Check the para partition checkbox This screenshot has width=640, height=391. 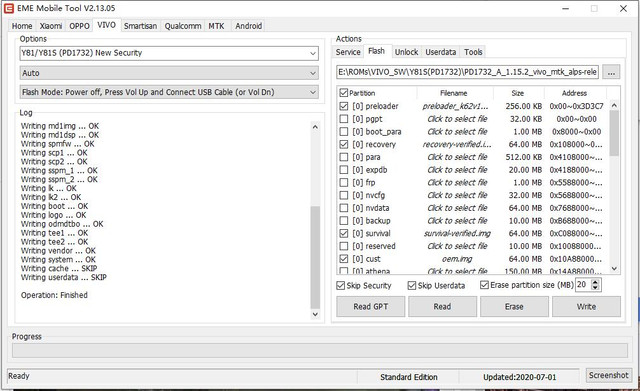[x=344, y=157]
